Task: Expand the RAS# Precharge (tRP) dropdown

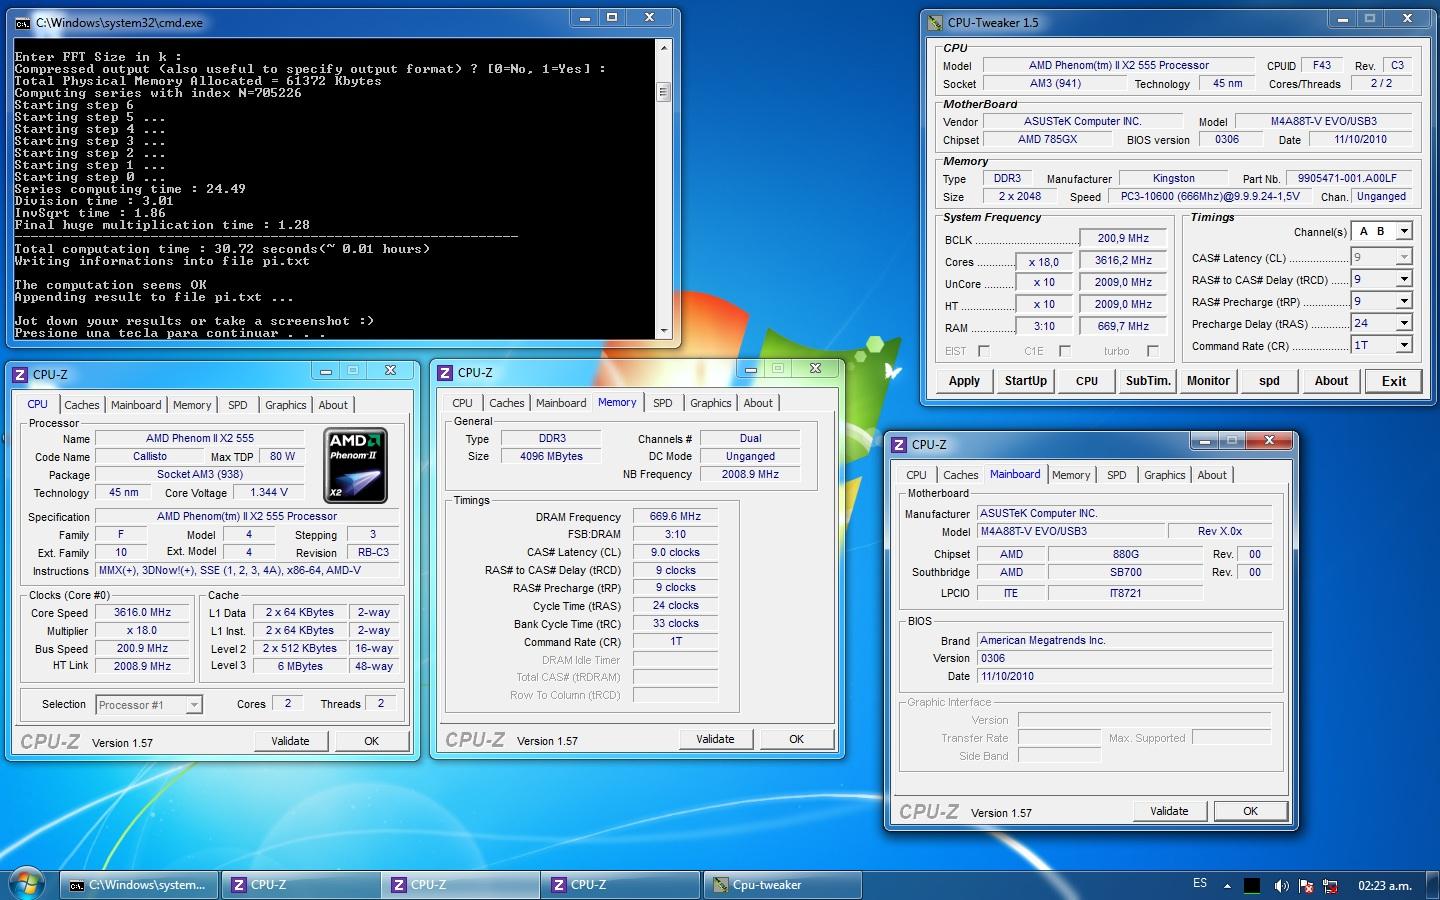Action: coord(1404,301)
